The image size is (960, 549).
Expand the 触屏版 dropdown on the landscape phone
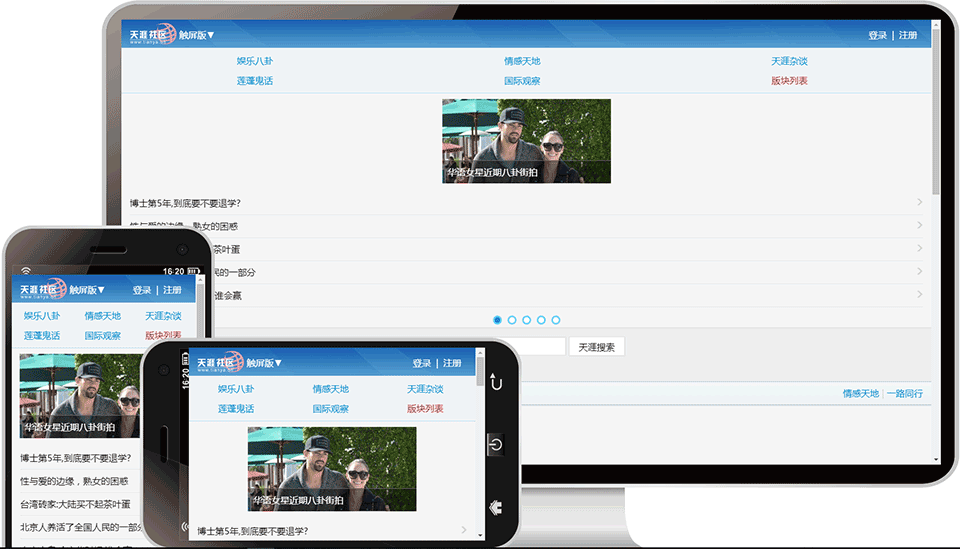265,363
